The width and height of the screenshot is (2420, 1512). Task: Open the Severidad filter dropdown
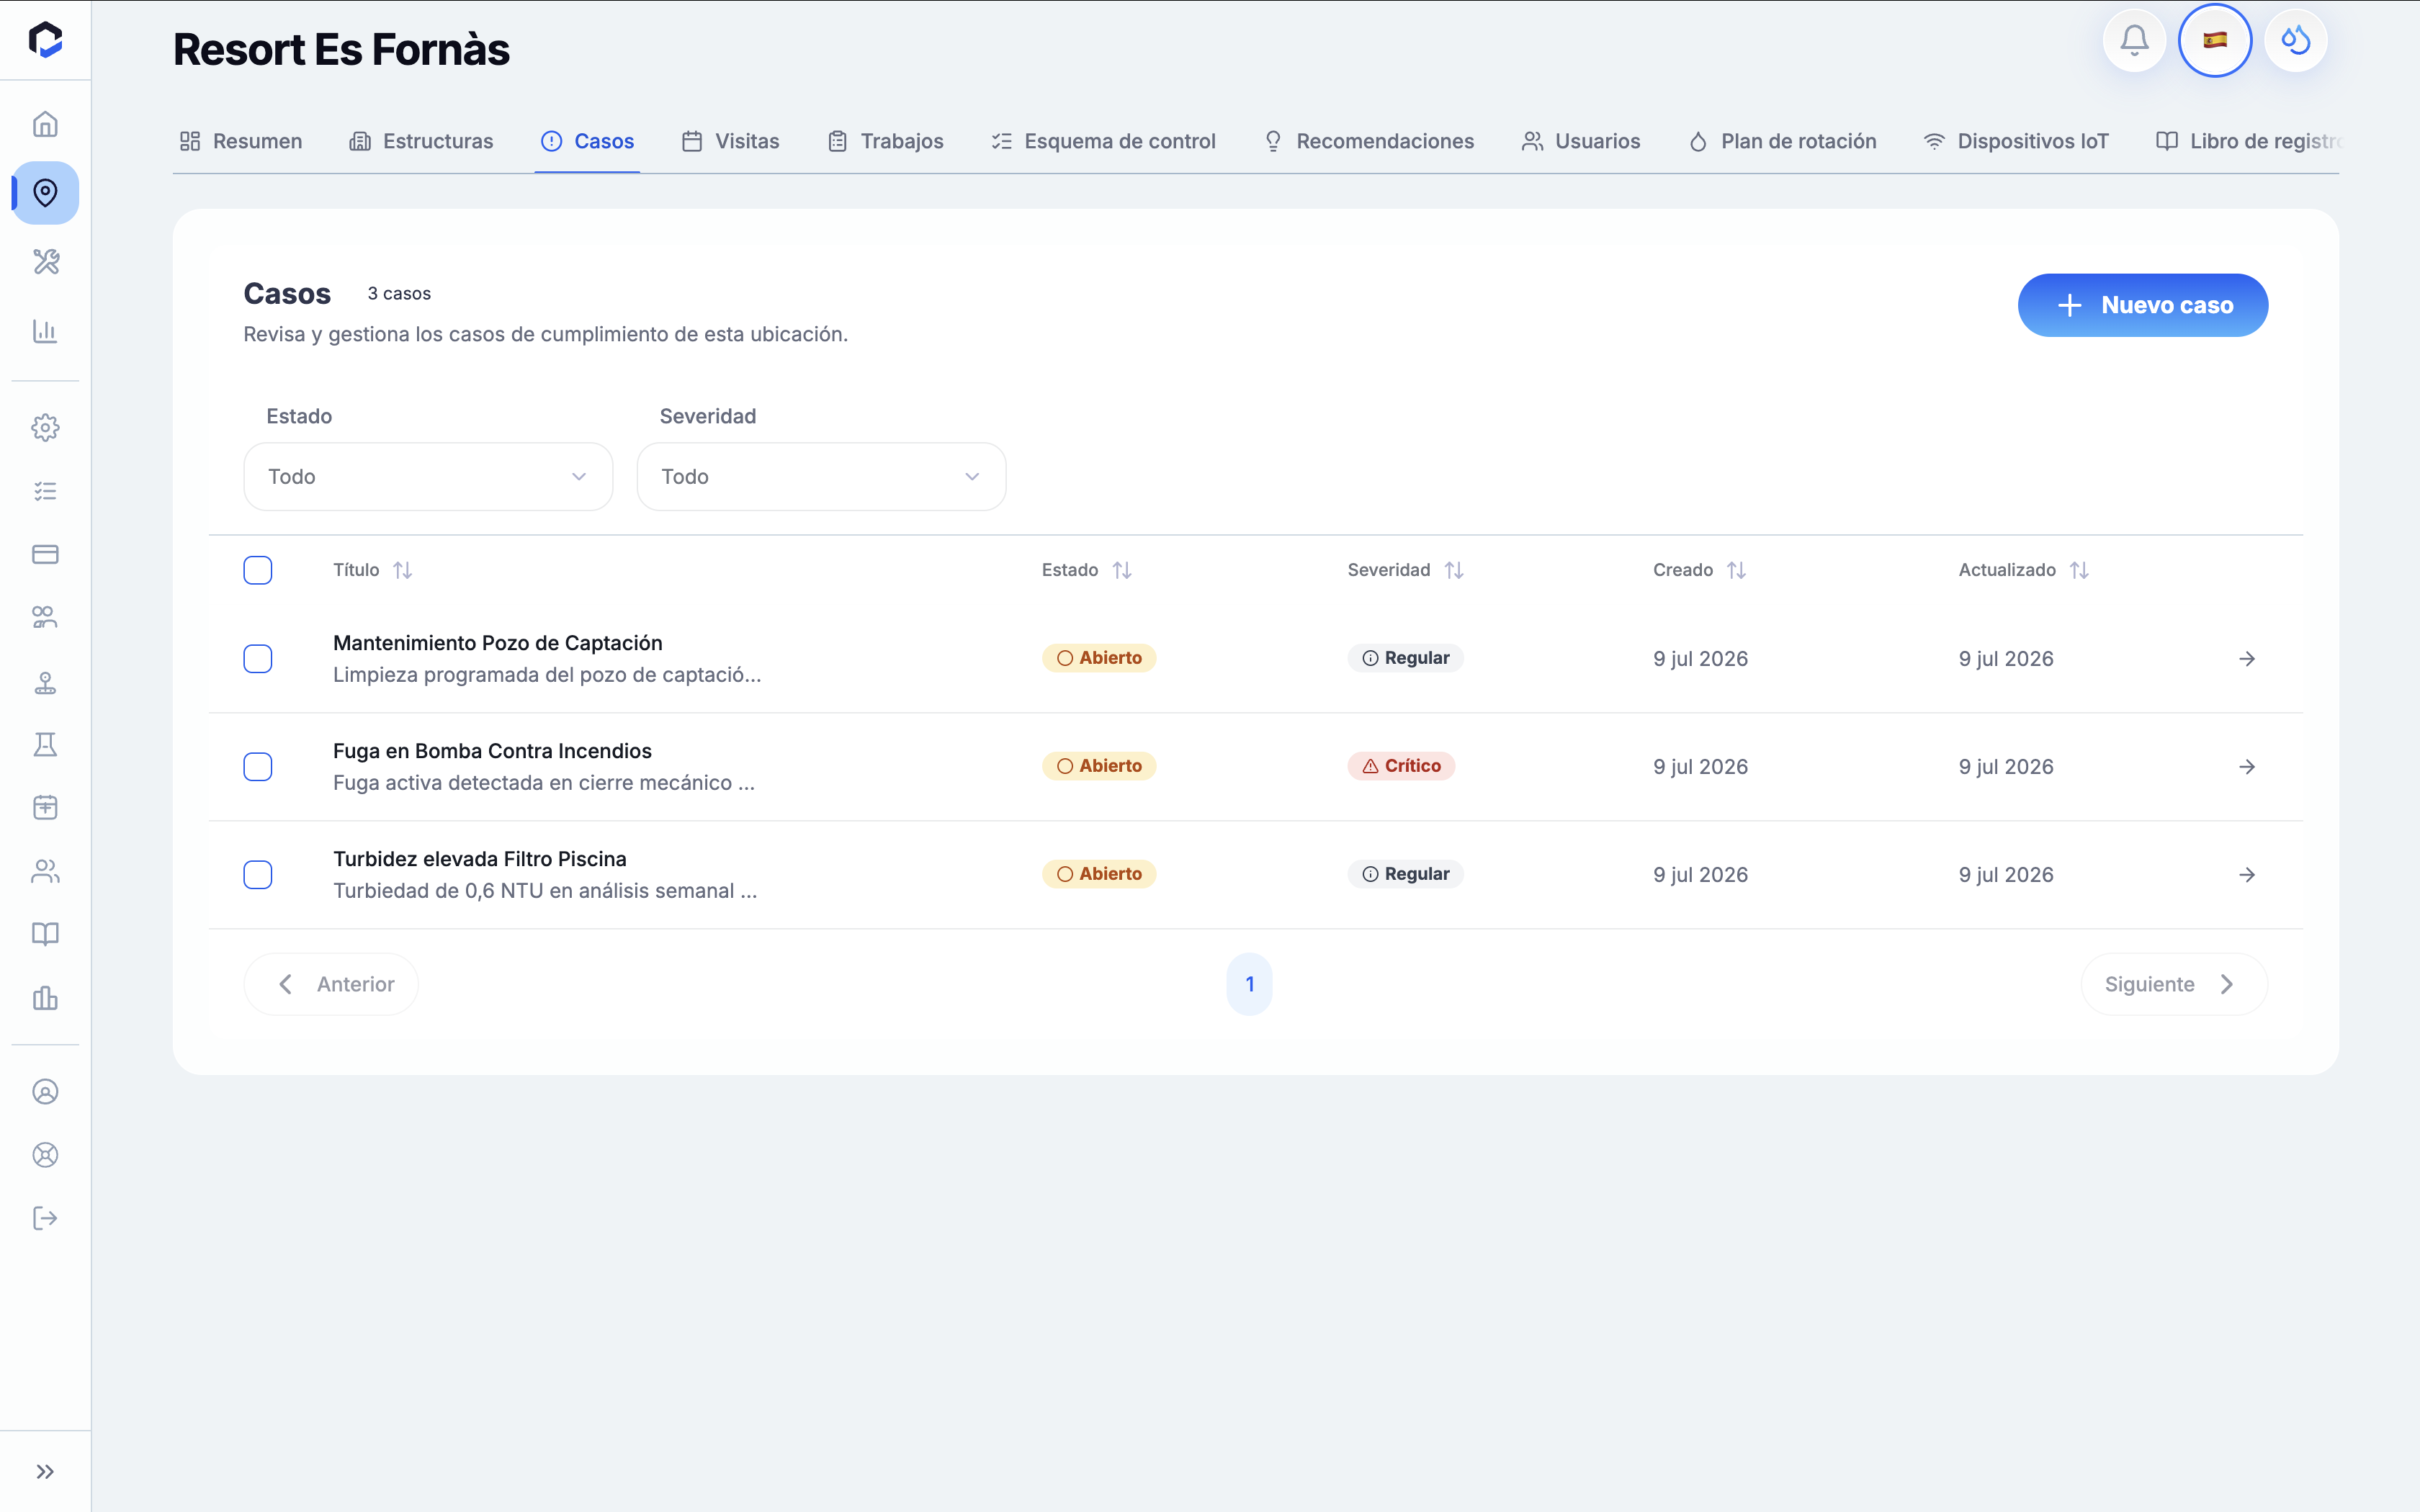pyautogui.click(x=821, y=477)
